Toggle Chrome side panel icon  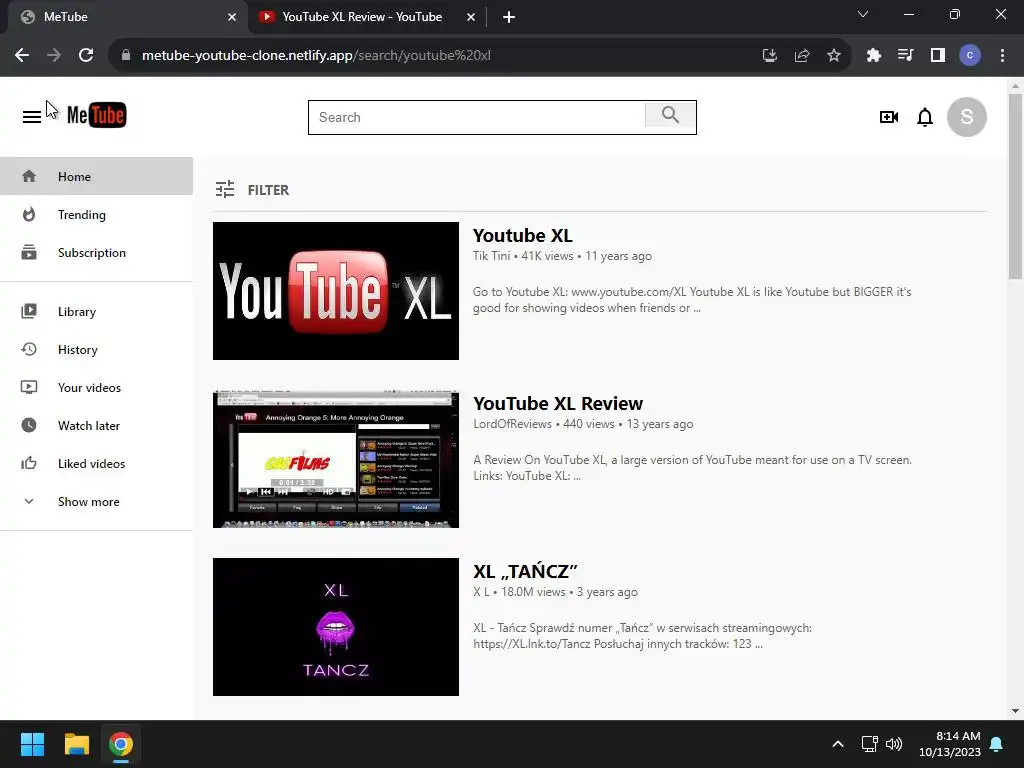(938, 56)
